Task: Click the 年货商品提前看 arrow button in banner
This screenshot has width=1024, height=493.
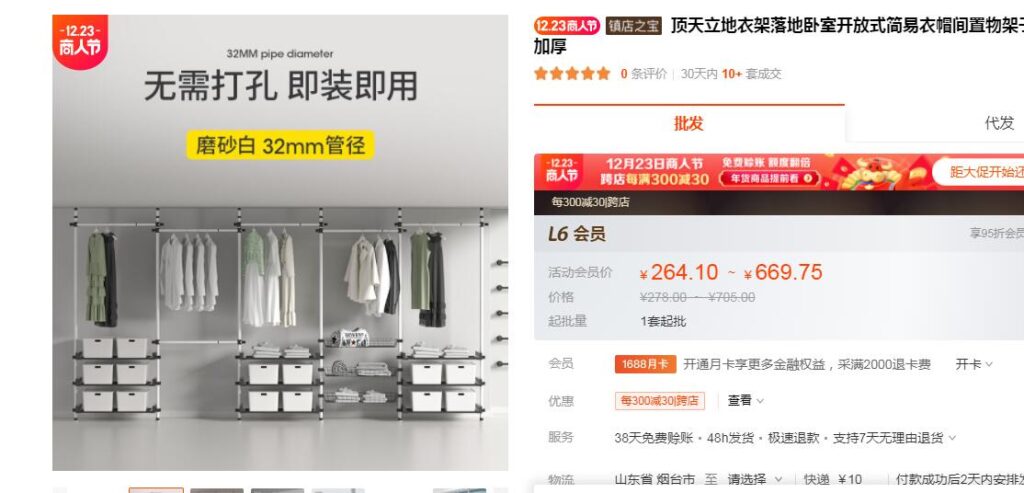Action: (771, 178)
